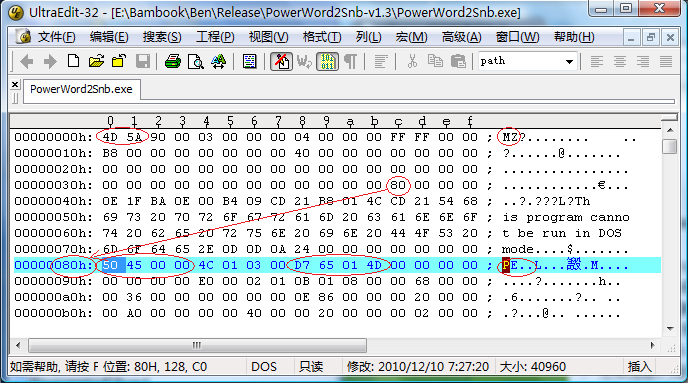Click the Back arrow in the toolbar
688x383 pixels.
click(27, 61)
